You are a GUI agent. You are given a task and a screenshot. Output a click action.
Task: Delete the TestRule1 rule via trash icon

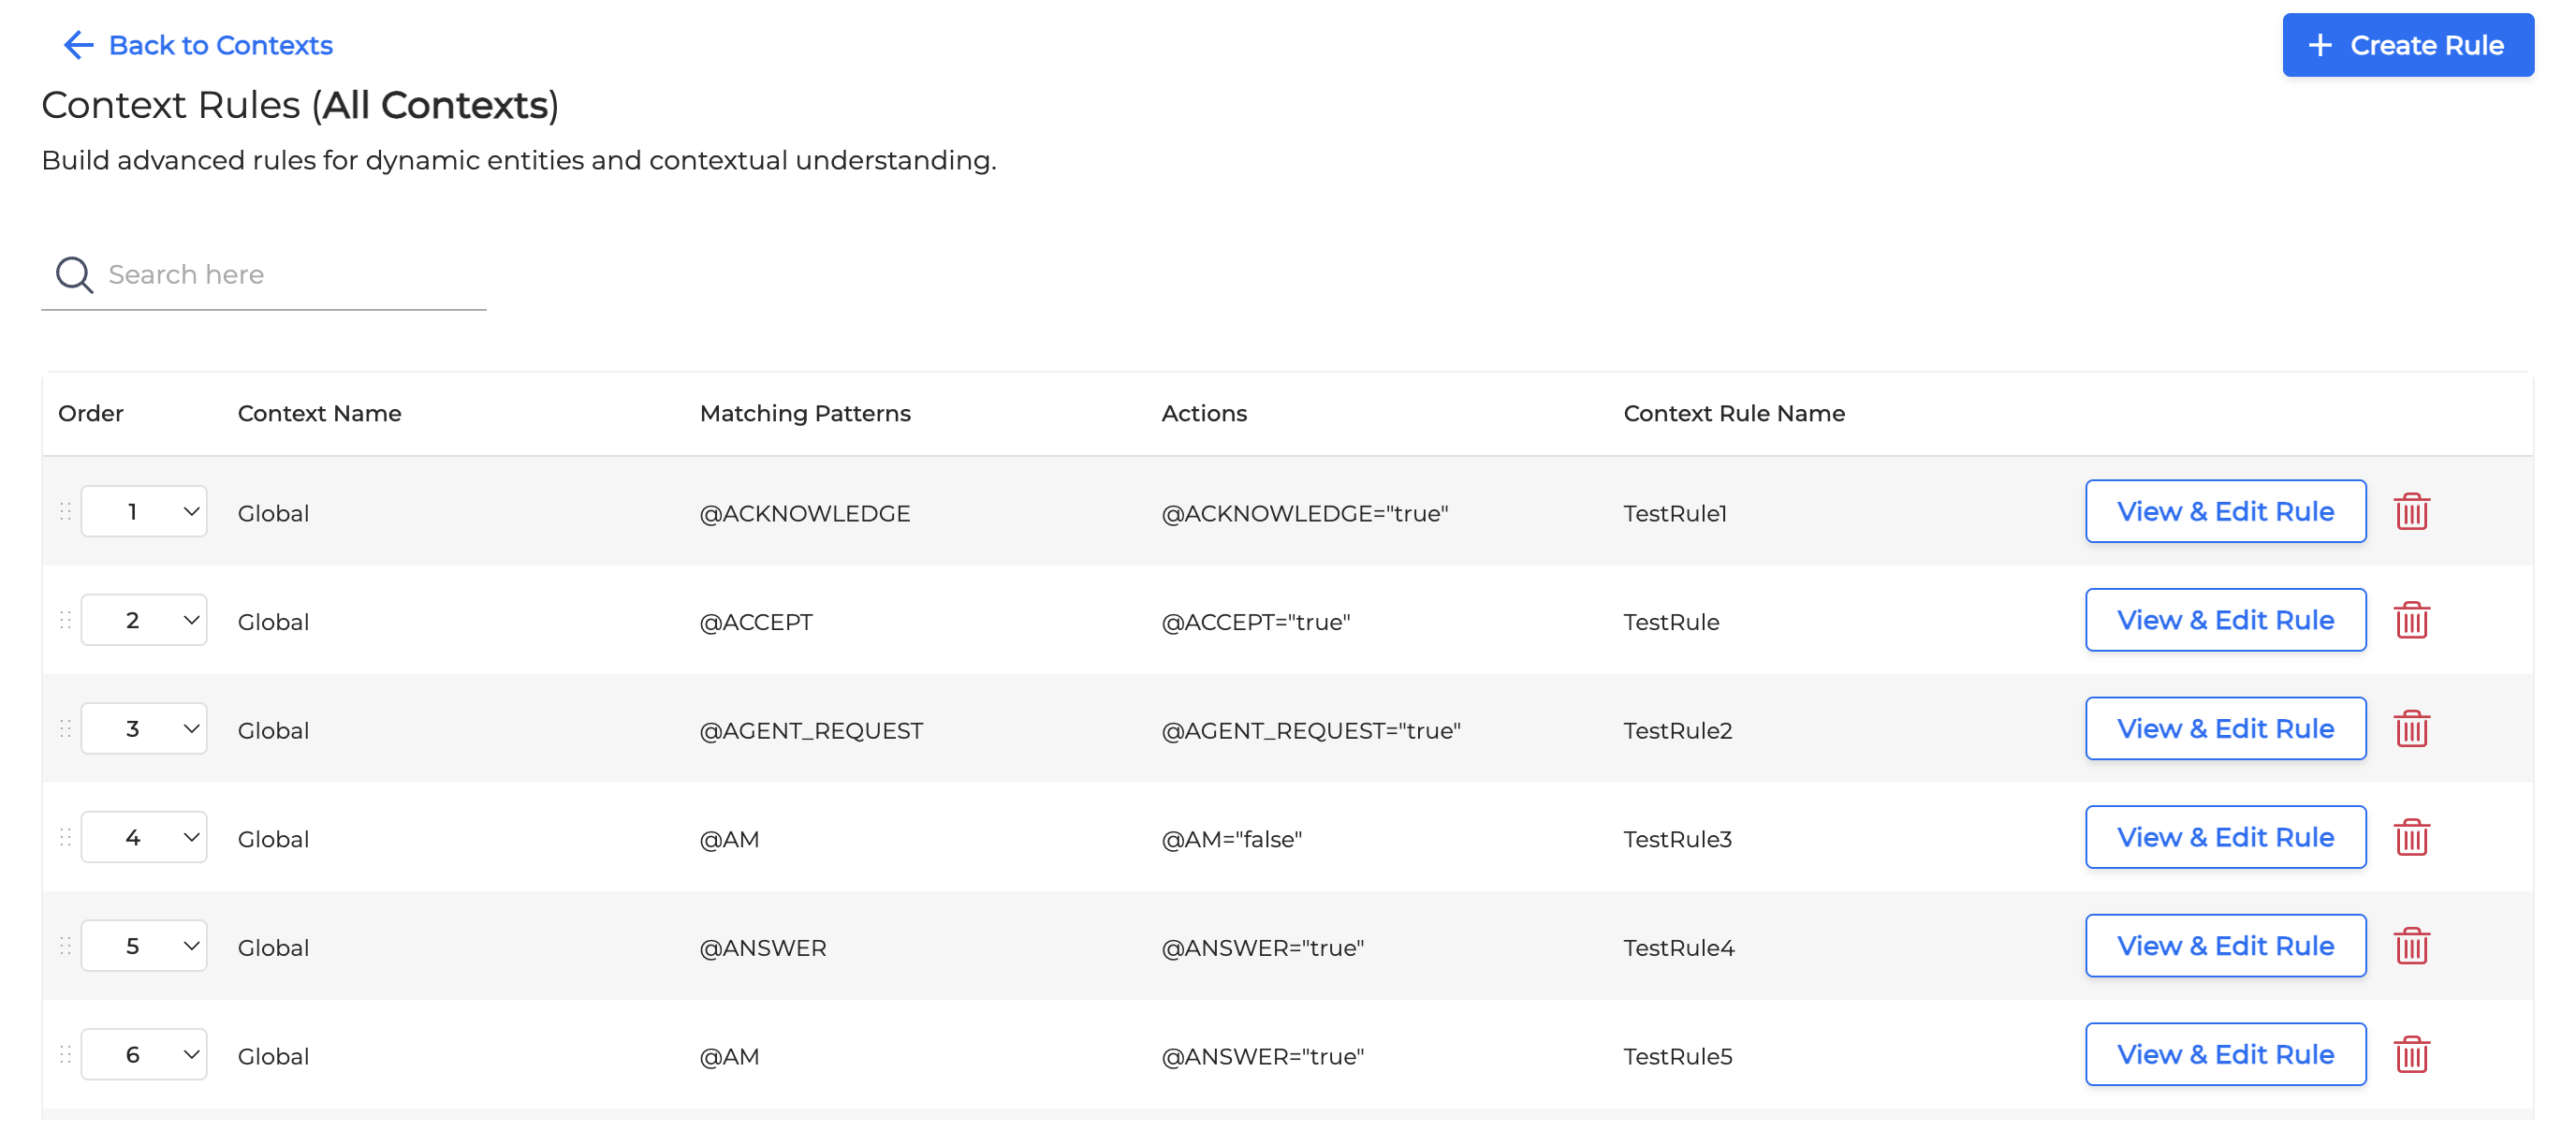2411,512
